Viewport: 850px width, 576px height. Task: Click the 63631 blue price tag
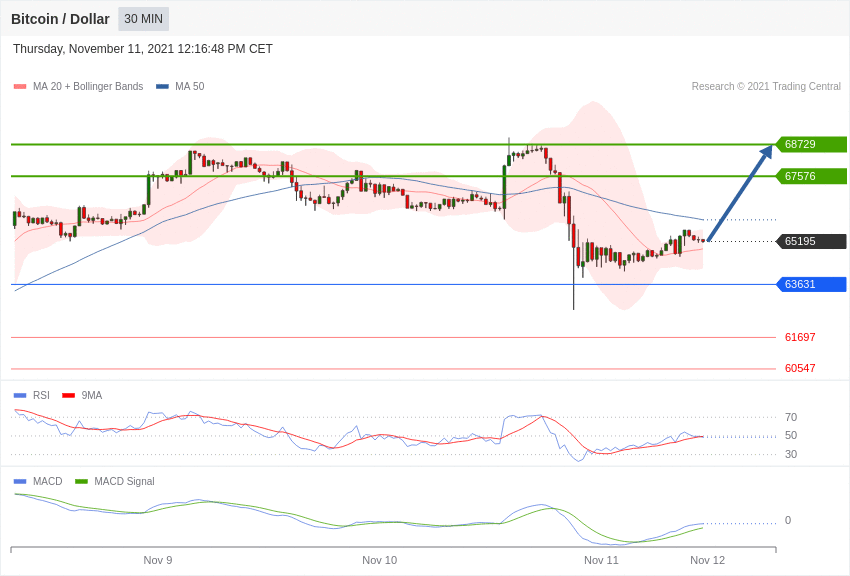tap(811, 284)
